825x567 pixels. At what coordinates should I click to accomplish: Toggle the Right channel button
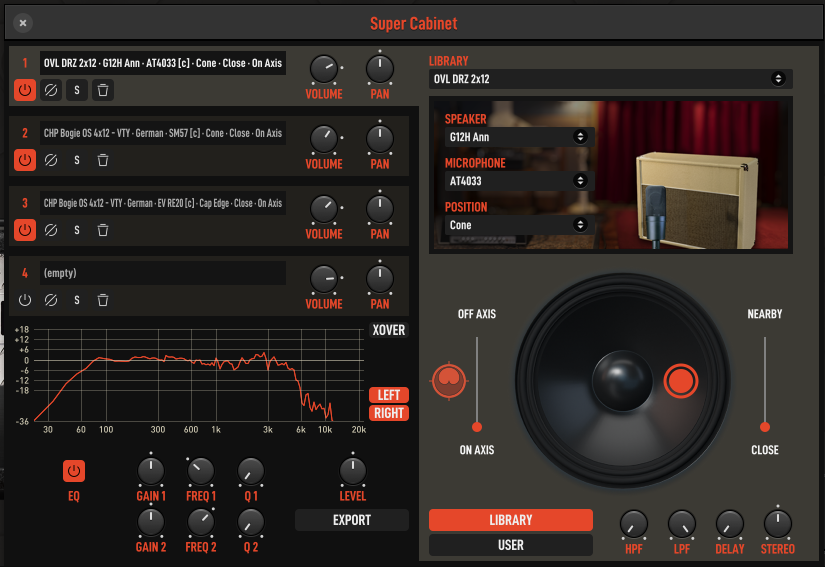click(x=389, y=413)
